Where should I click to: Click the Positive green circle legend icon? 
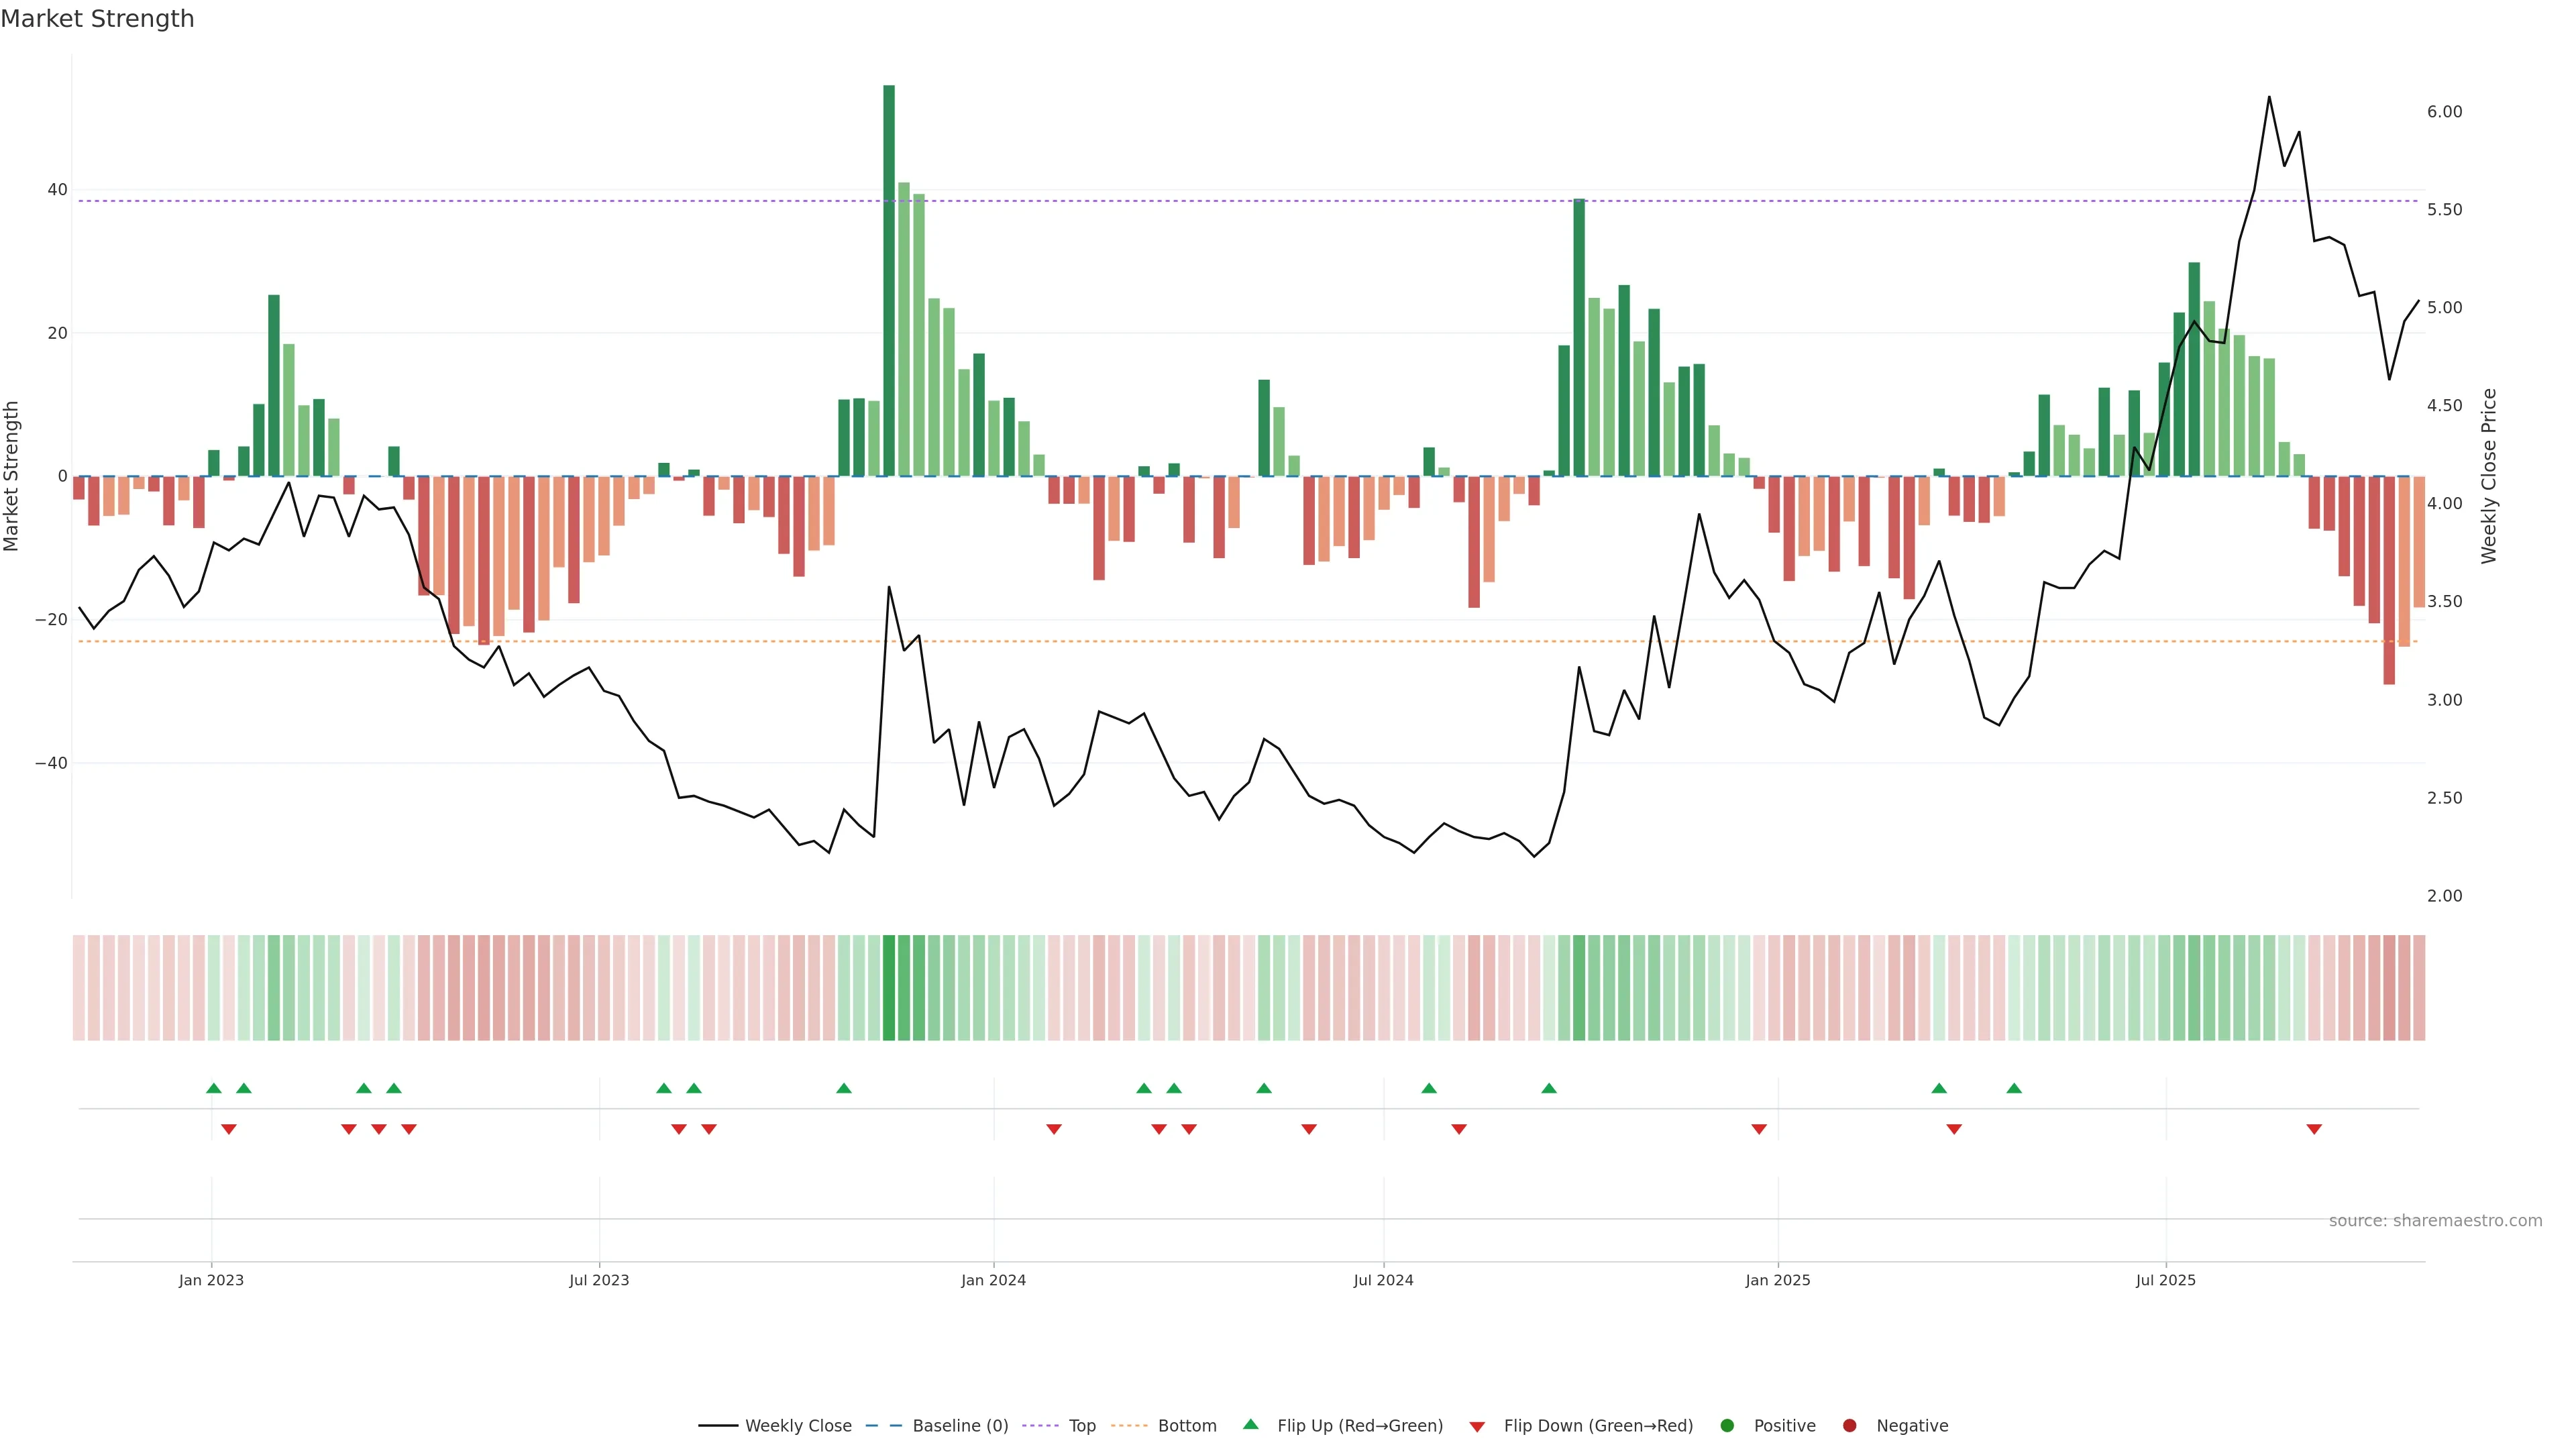[1727, 1426]
